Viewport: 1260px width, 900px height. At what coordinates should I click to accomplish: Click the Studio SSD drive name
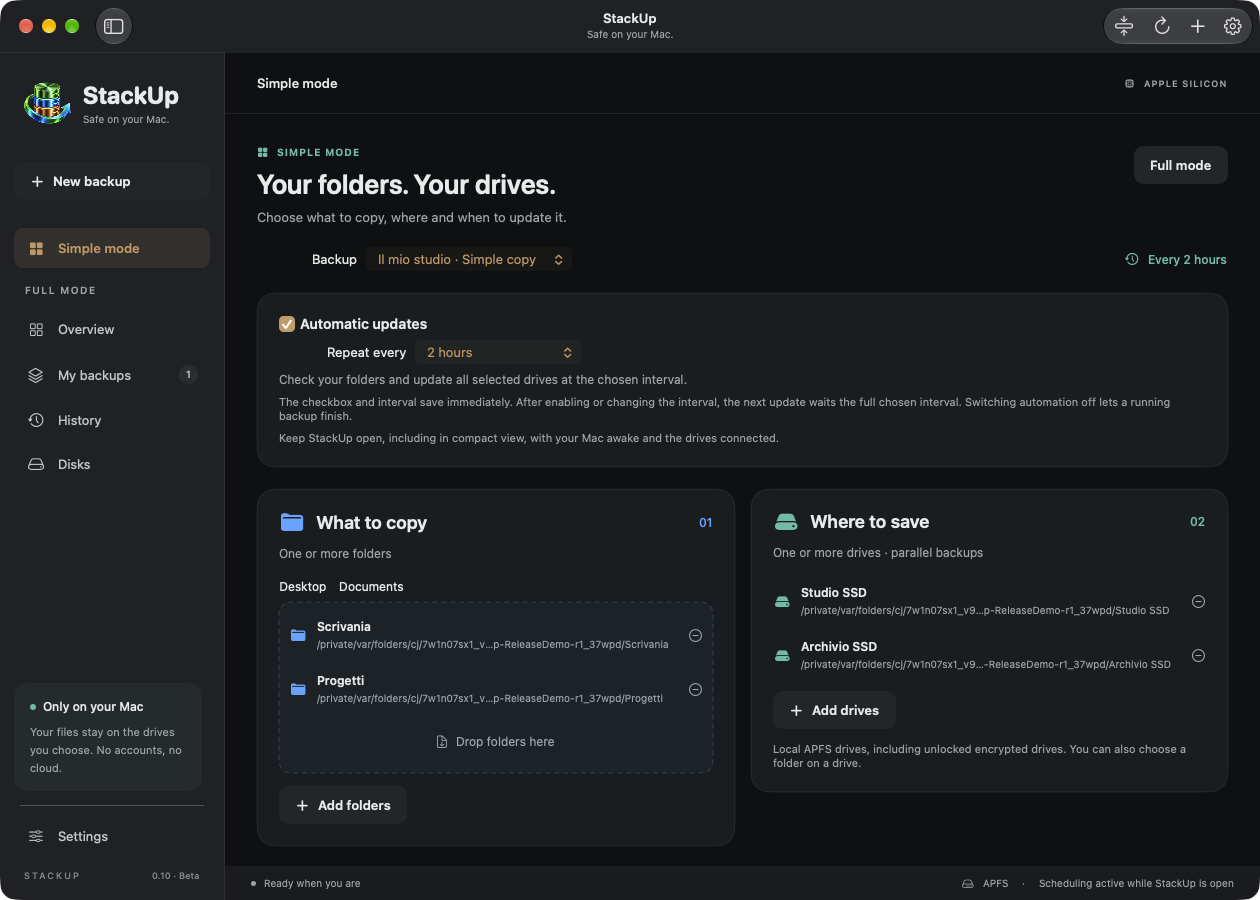[834, 593]
